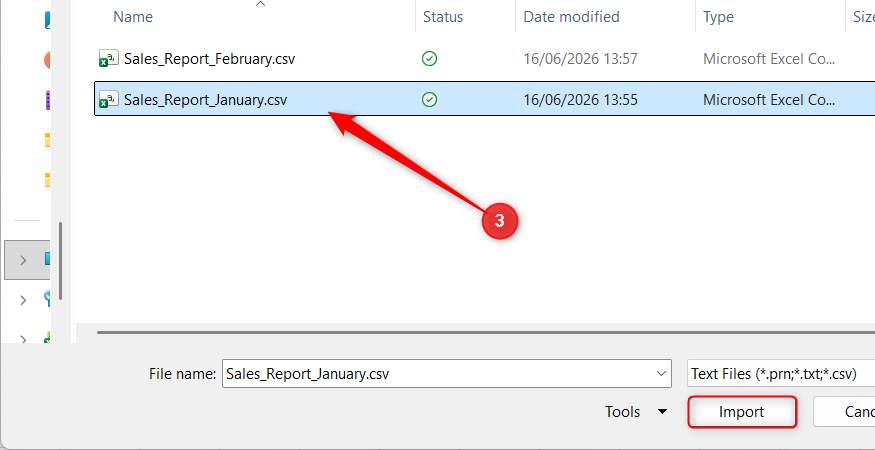Sort files by the Name column header
Image resolution: width=875 pixels, height=450 pixels.
pos(133,17)
